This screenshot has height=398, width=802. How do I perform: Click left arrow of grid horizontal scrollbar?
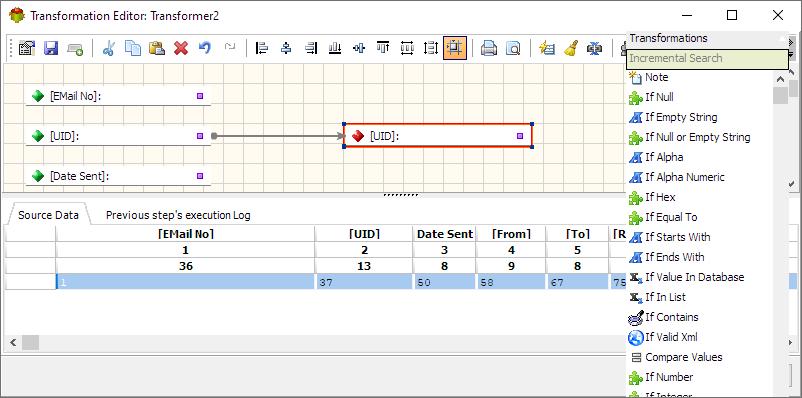[13, 342]
